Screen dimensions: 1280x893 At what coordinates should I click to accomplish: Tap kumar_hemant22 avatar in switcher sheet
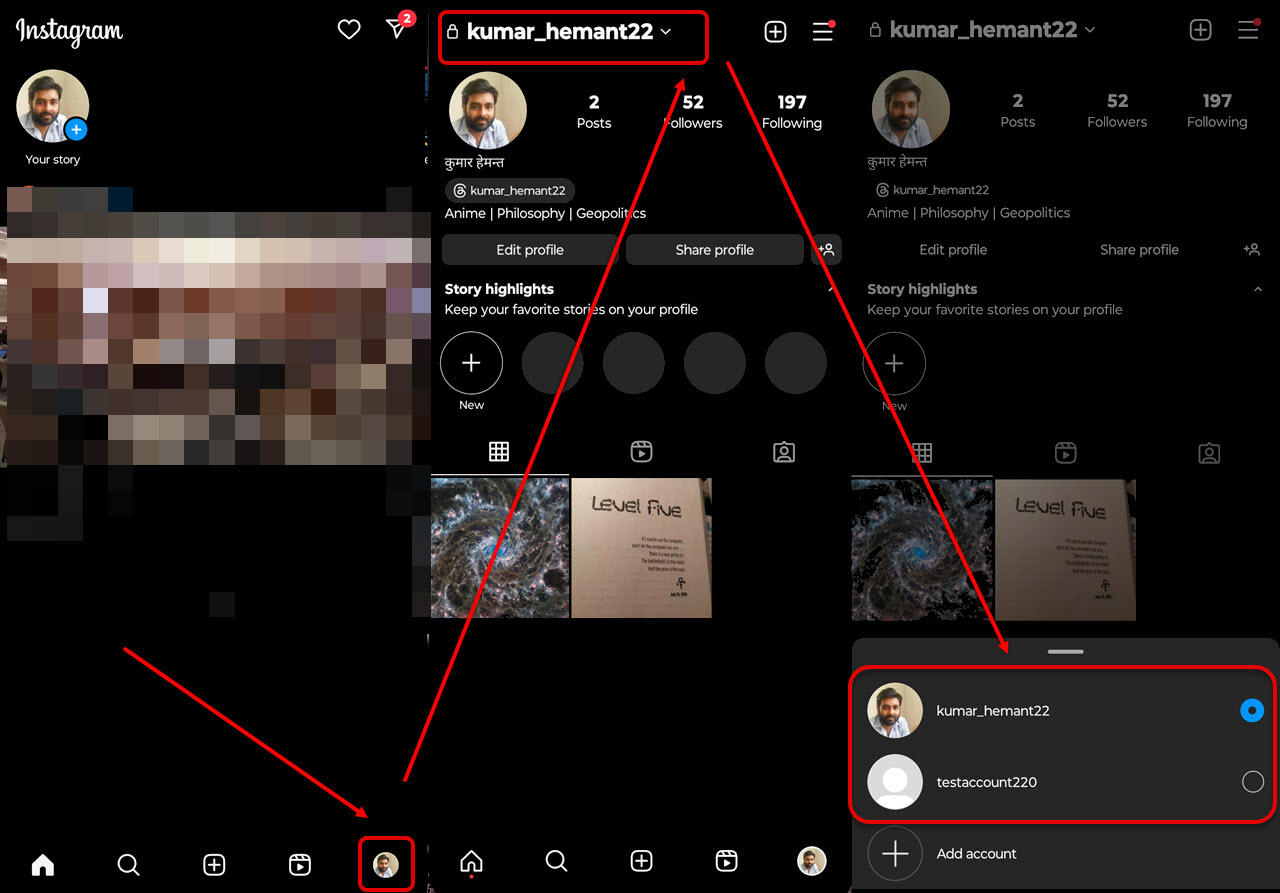click(x=895, y=710)
